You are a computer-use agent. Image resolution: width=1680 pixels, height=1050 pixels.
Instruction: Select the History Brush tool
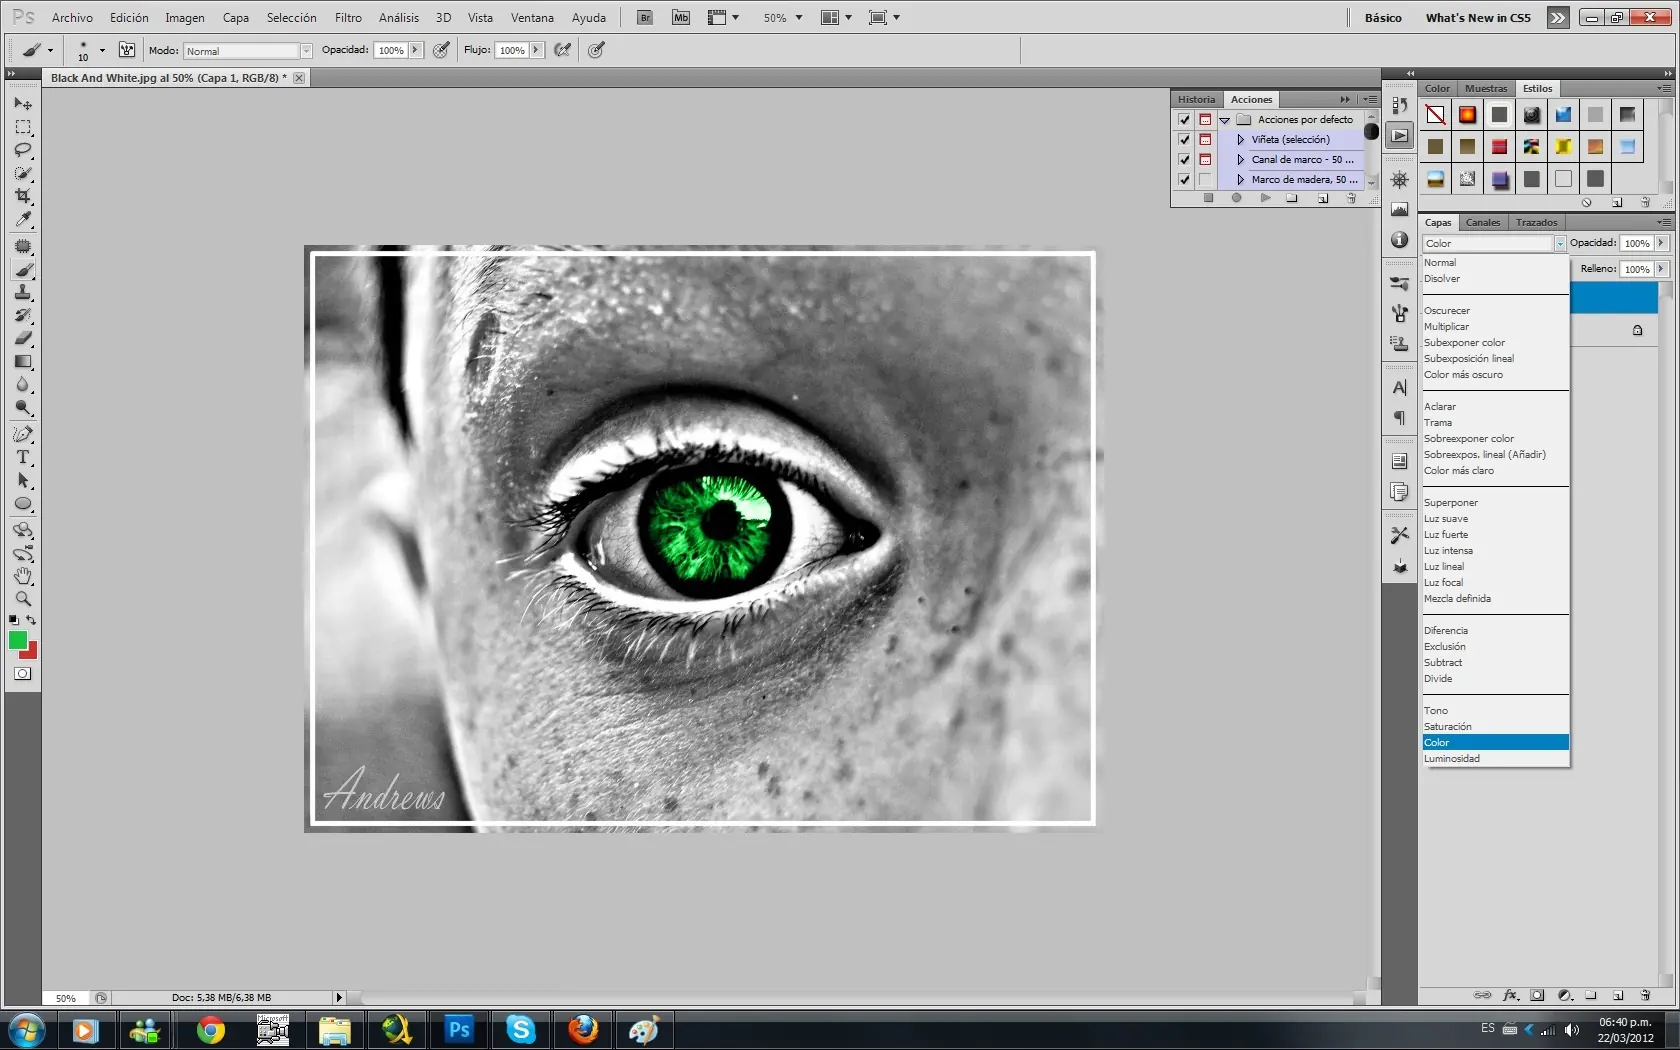tap(23, 316)
